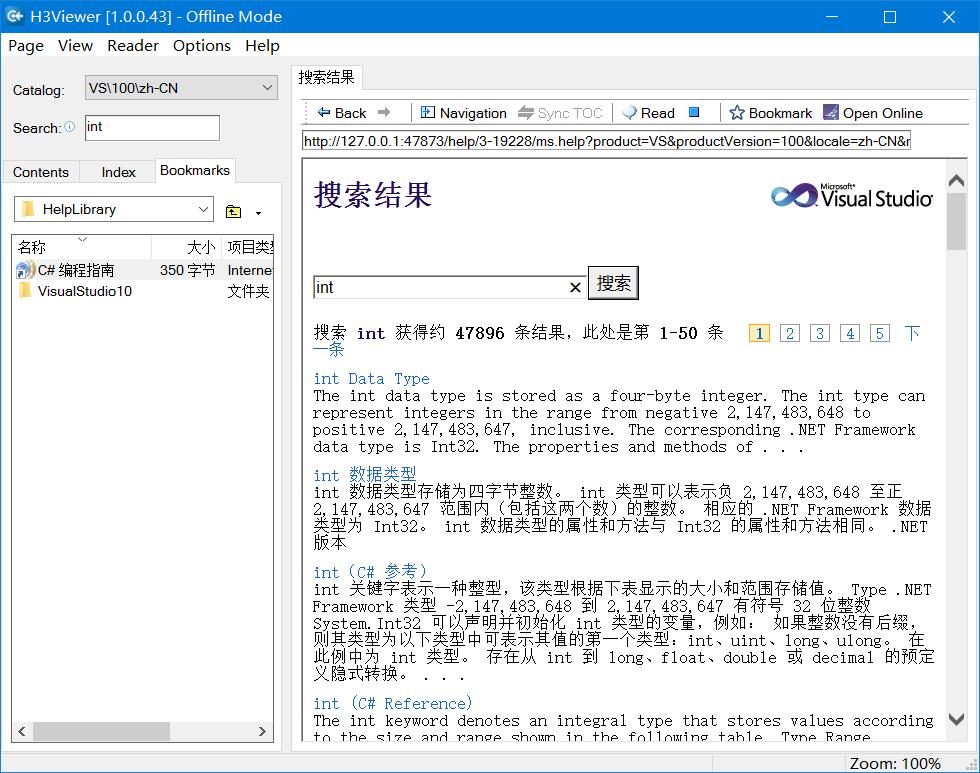Click the forward arrow in the toolbar
980x773 pixels.
pyautogui.click(x=384, y=112)
